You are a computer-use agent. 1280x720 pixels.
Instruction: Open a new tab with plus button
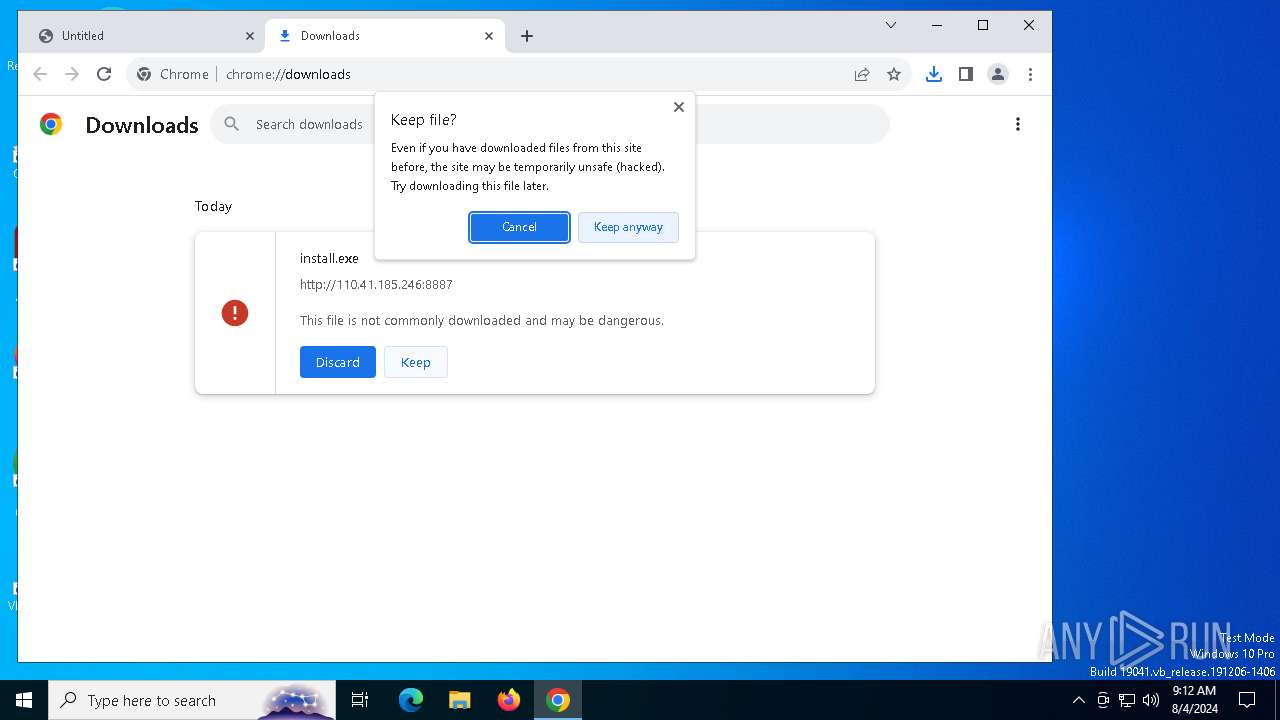pyautogui.click(x=527, y=36)
